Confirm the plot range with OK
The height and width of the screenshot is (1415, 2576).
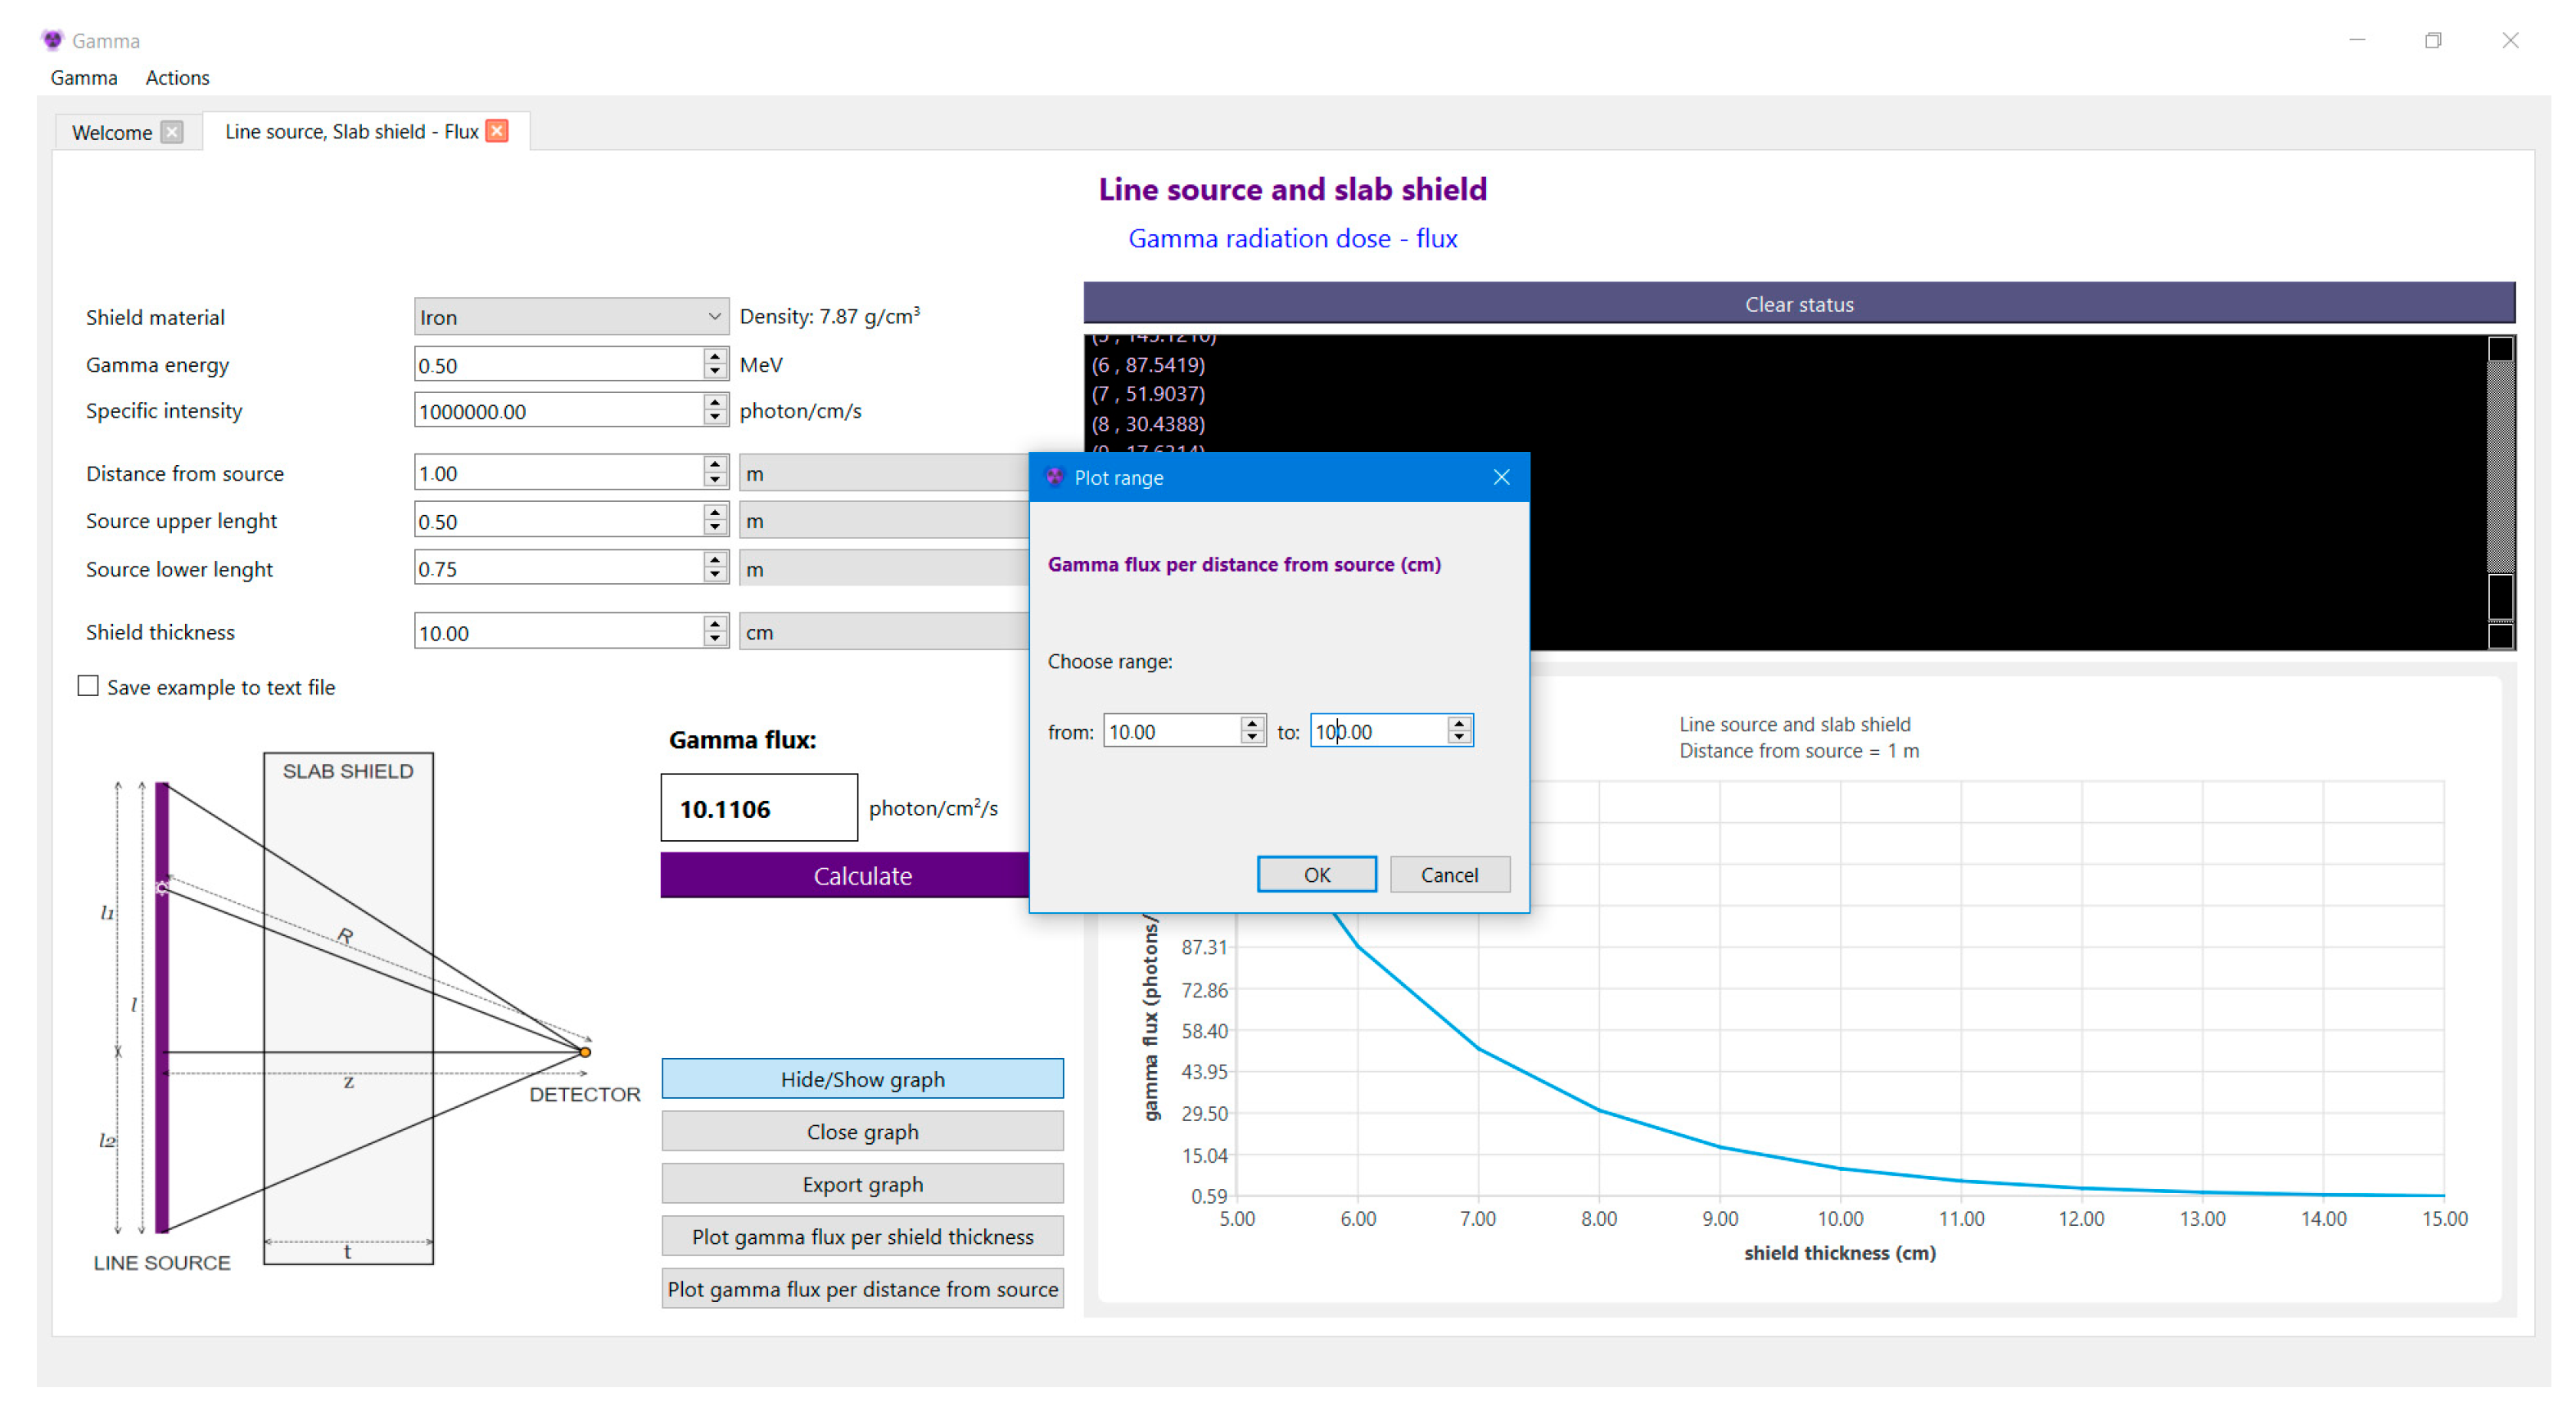(1316, 874)
